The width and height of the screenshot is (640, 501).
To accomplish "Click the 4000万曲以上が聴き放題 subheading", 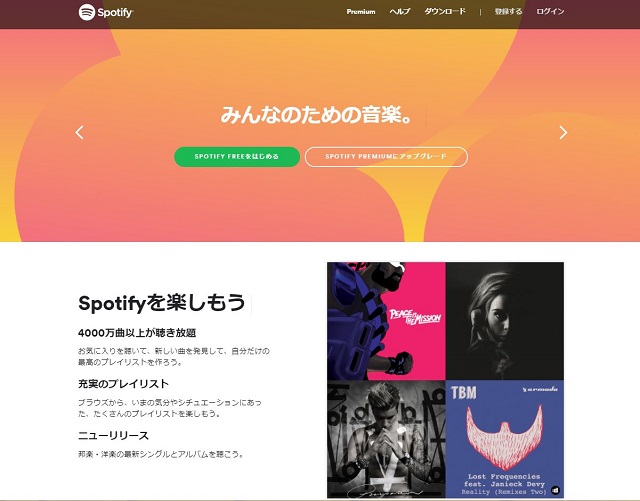I will (137, 333).
